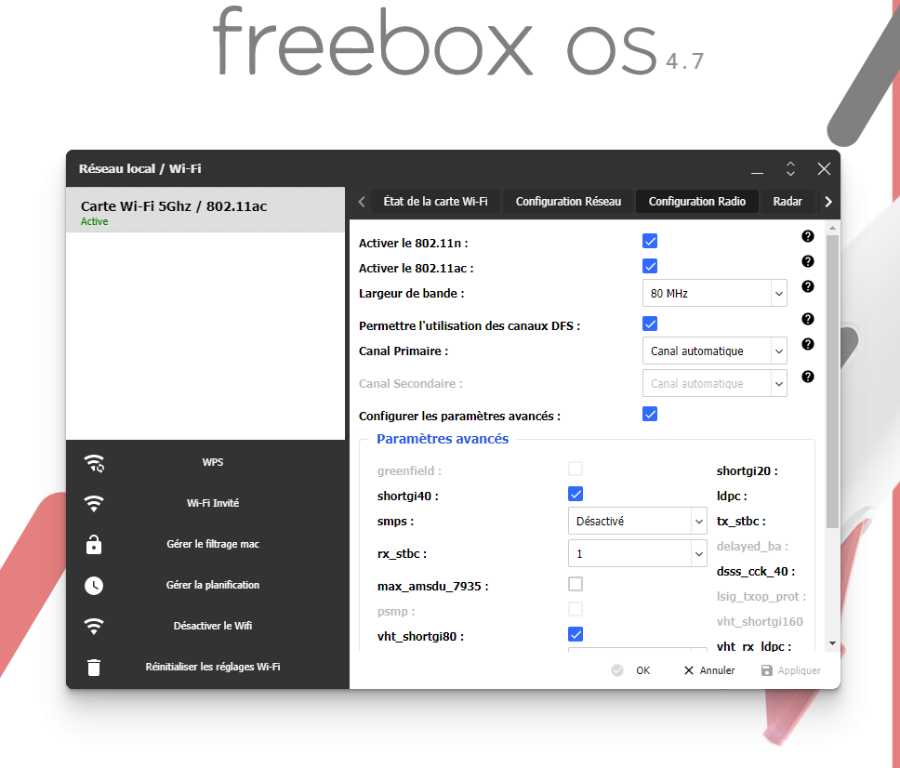Click the scrollbar down arrow
Image resolution: width=900 pixels, height=768 pixels.
click(833, 644)
